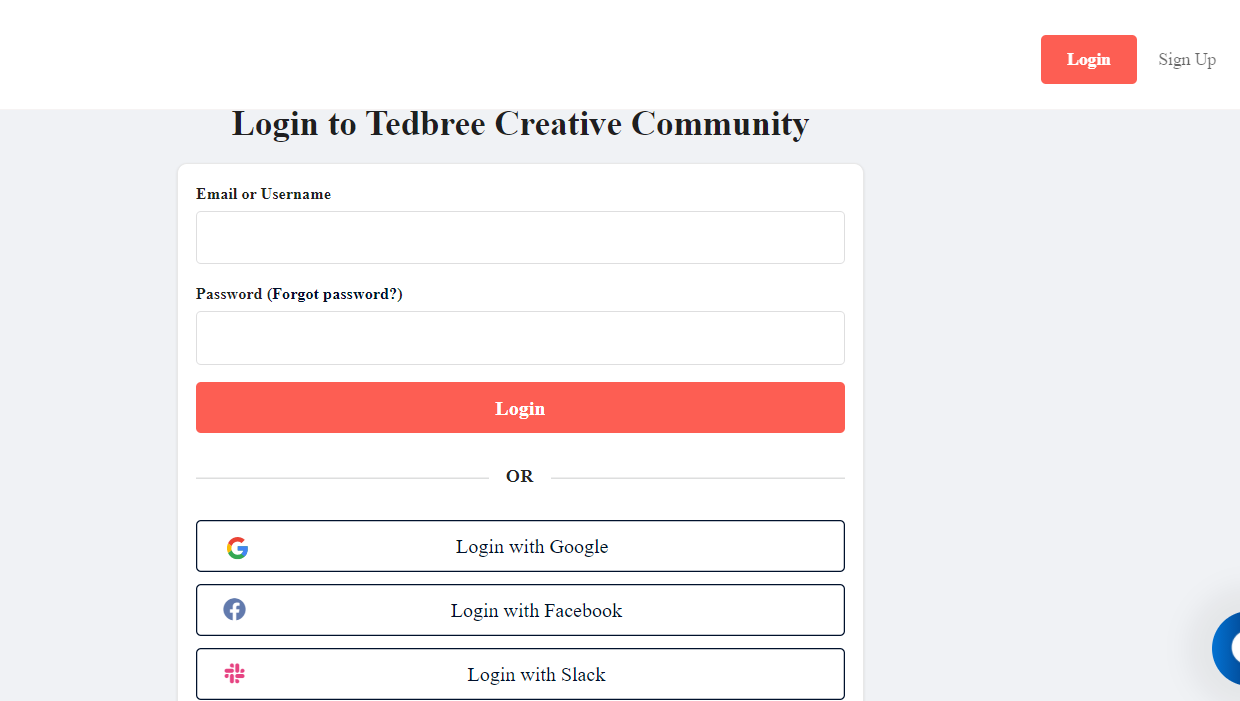Open the blue chat widget bubble
The width and height of the screenshot is (1240, 701).
pos(1229,648)
